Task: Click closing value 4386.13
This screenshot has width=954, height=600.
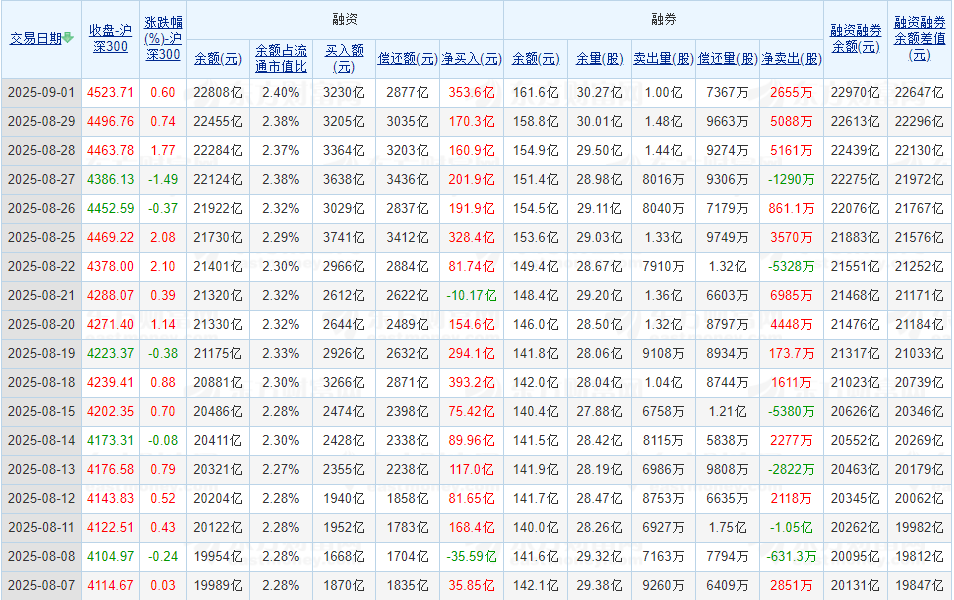Action: 110,180
